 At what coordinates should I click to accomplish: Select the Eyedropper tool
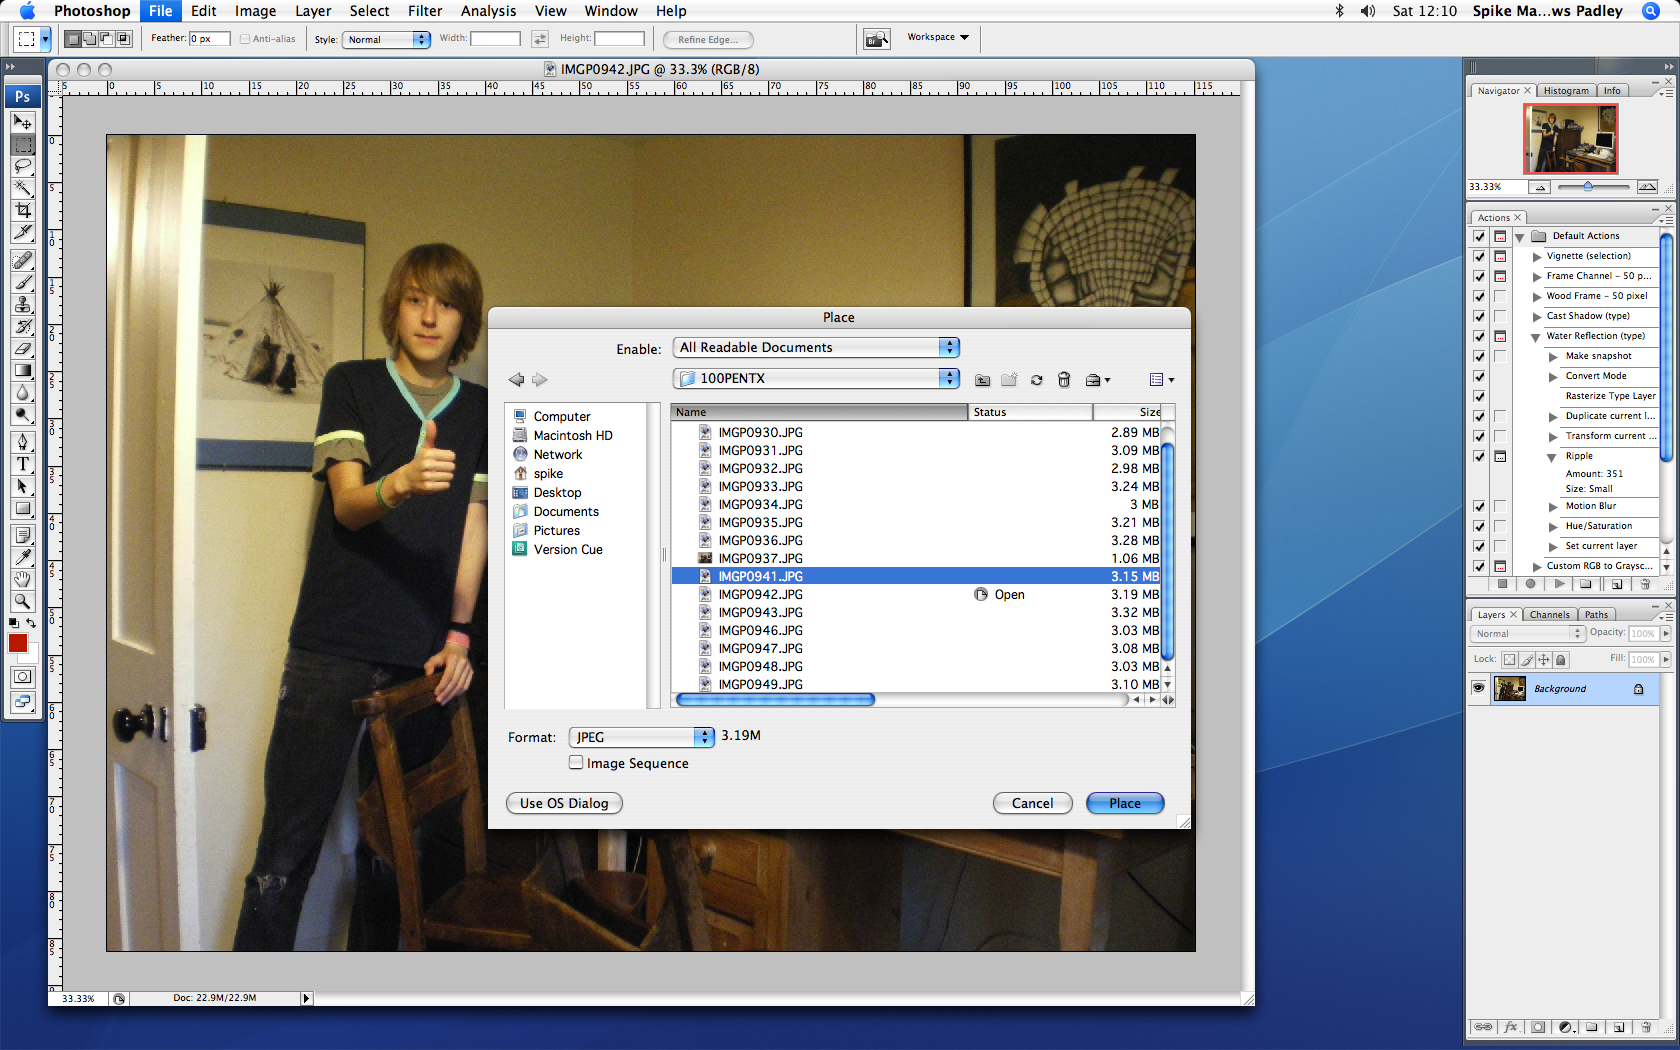22,557
